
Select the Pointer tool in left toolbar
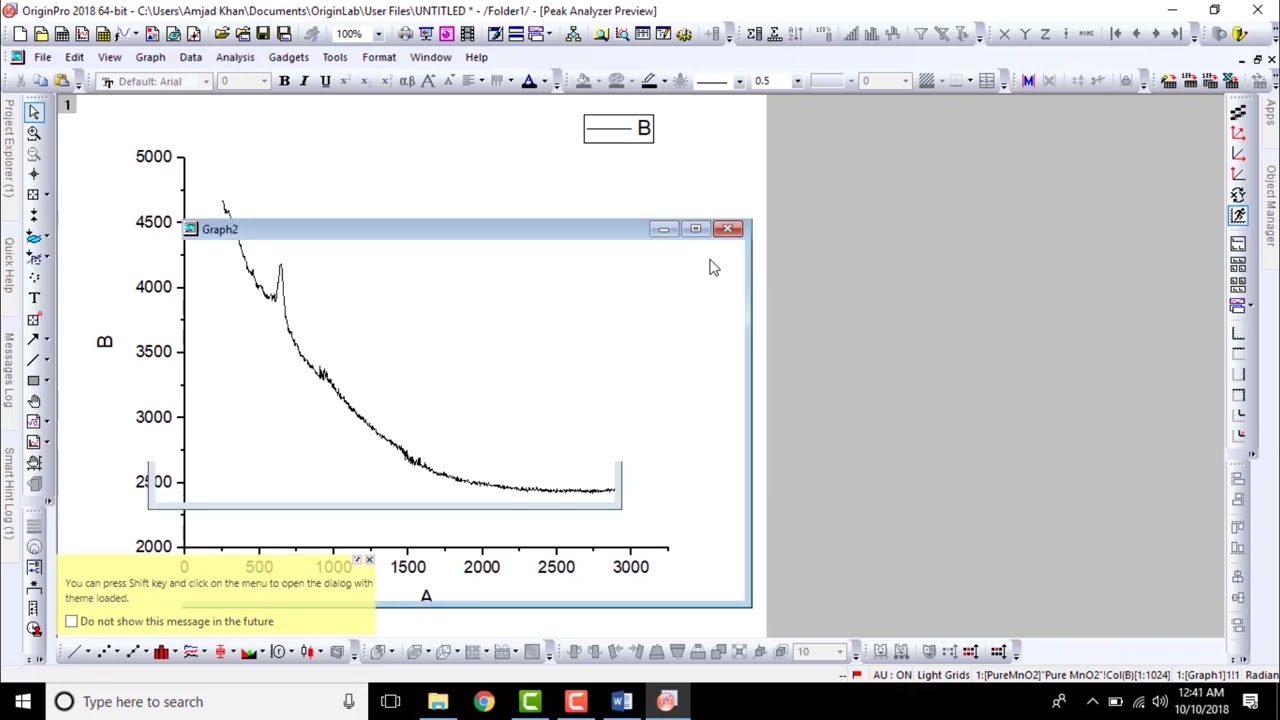tap(34, 112)
